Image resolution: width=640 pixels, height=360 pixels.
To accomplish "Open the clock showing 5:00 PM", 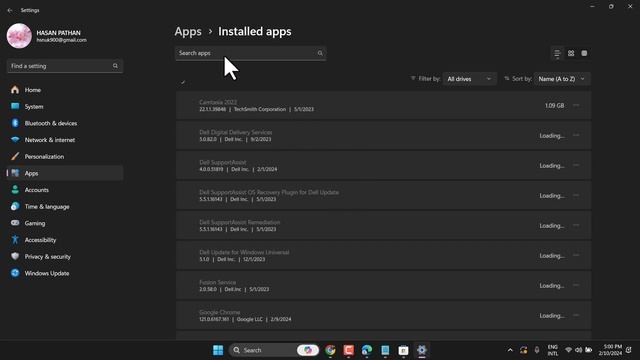I will pyautogui.click(x=610, y=350).
